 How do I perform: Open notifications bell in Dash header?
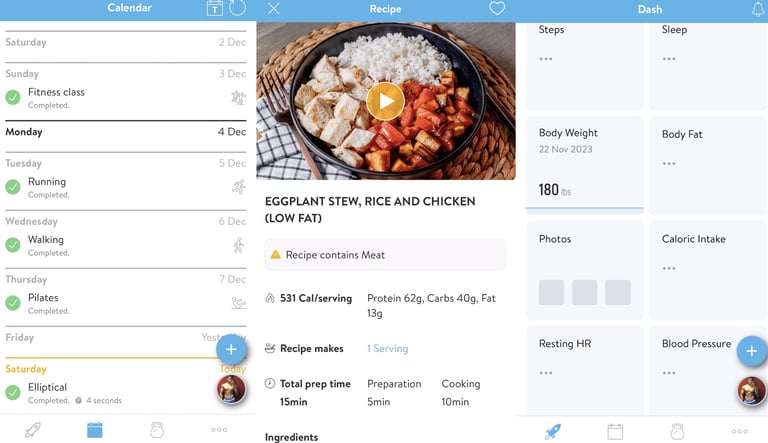pyautogui.click(x=758, y=9)
